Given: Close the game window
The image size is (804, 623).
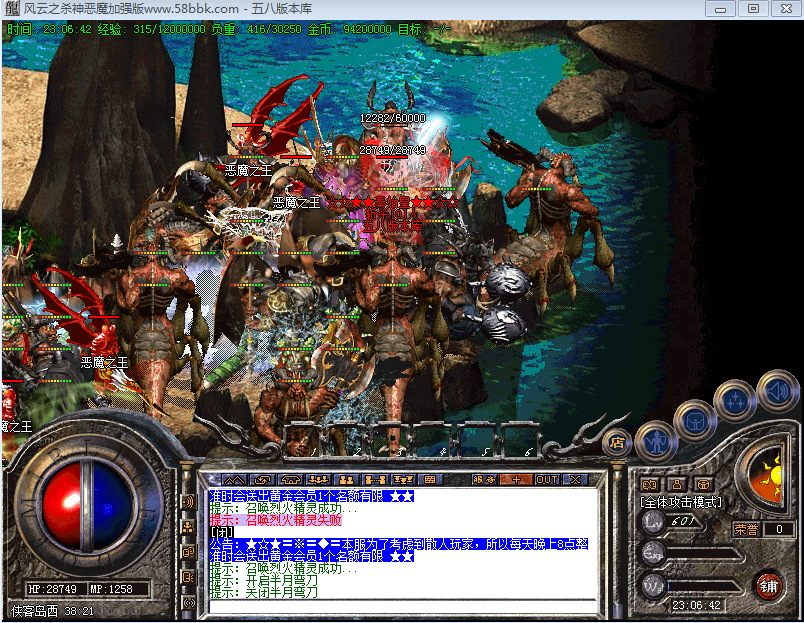Looking at the screenshot, I should pos(786,9).
